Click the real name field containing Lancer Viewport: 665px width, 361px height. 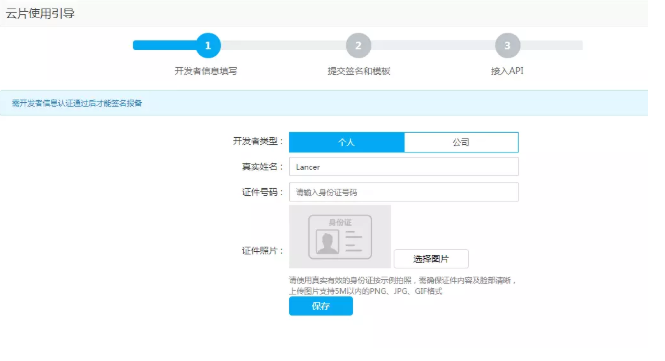(404, 167)
